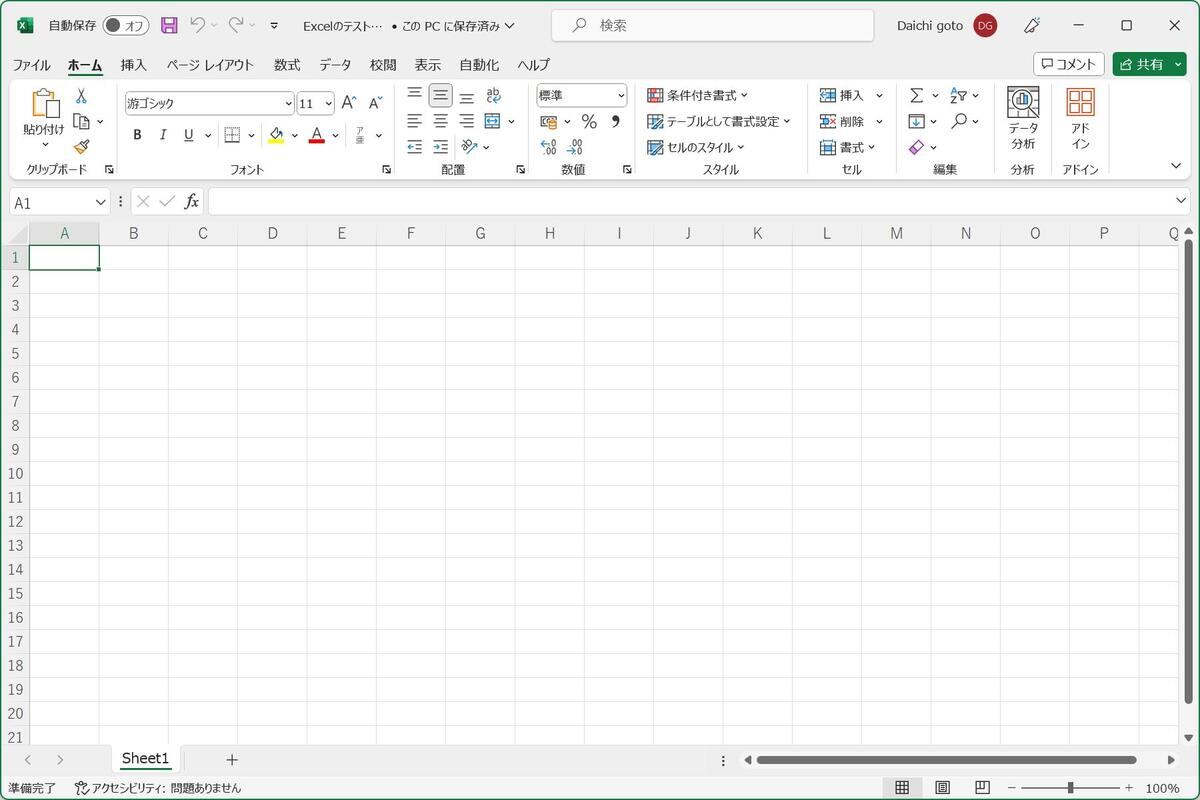This screenshot has height=800, width=1200.
Task: Apply Bold formatting
Action: pos(137,135)
